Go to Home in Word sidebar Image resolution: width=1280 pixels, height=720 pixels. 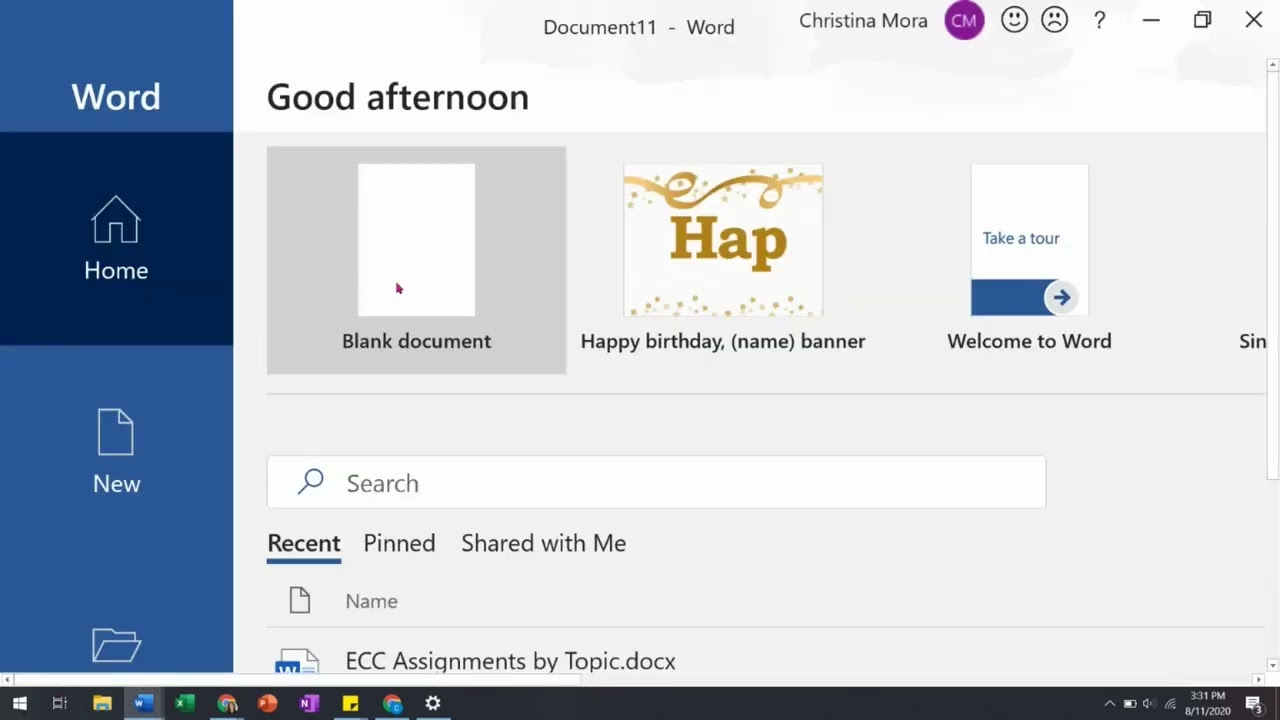(x=116, y=239)
